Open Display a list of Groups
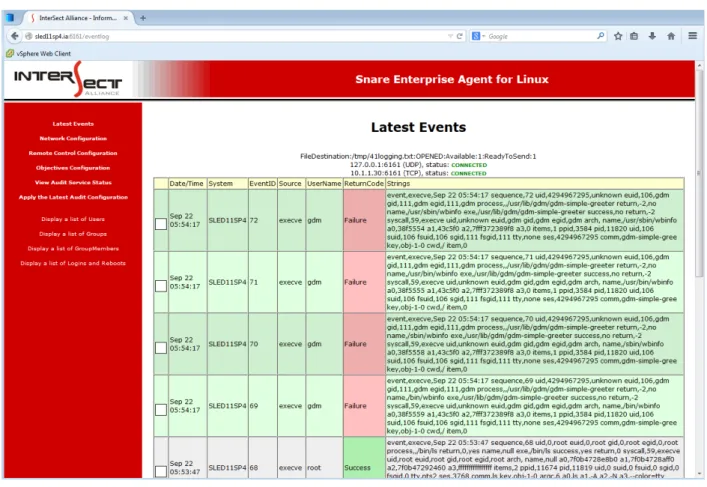707x487 pixels. [73, 234]
